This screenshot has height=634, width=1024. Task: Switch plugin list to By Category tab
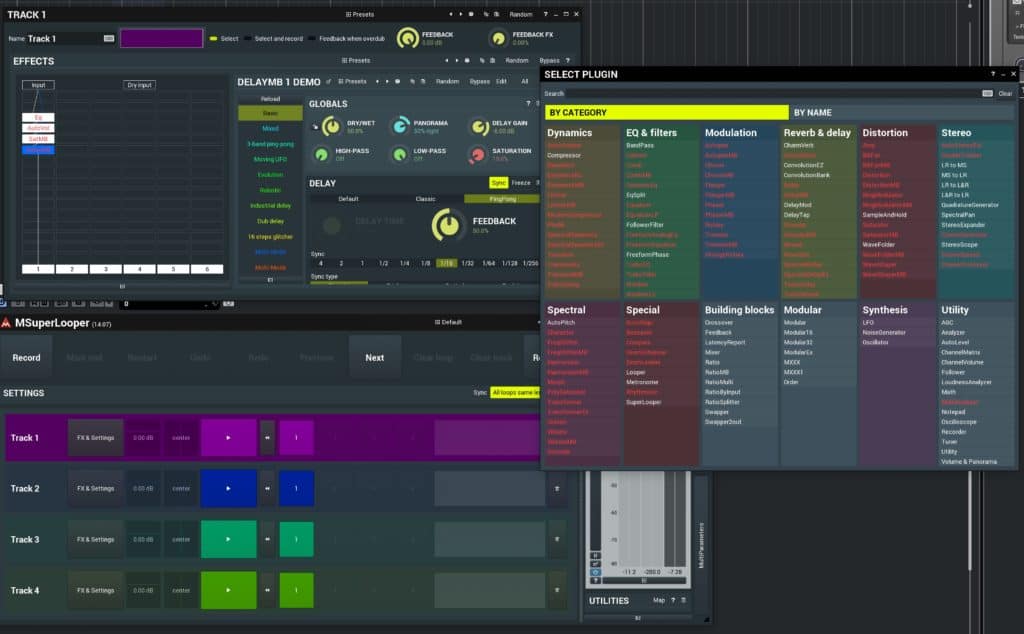click(x=666, y=112)
